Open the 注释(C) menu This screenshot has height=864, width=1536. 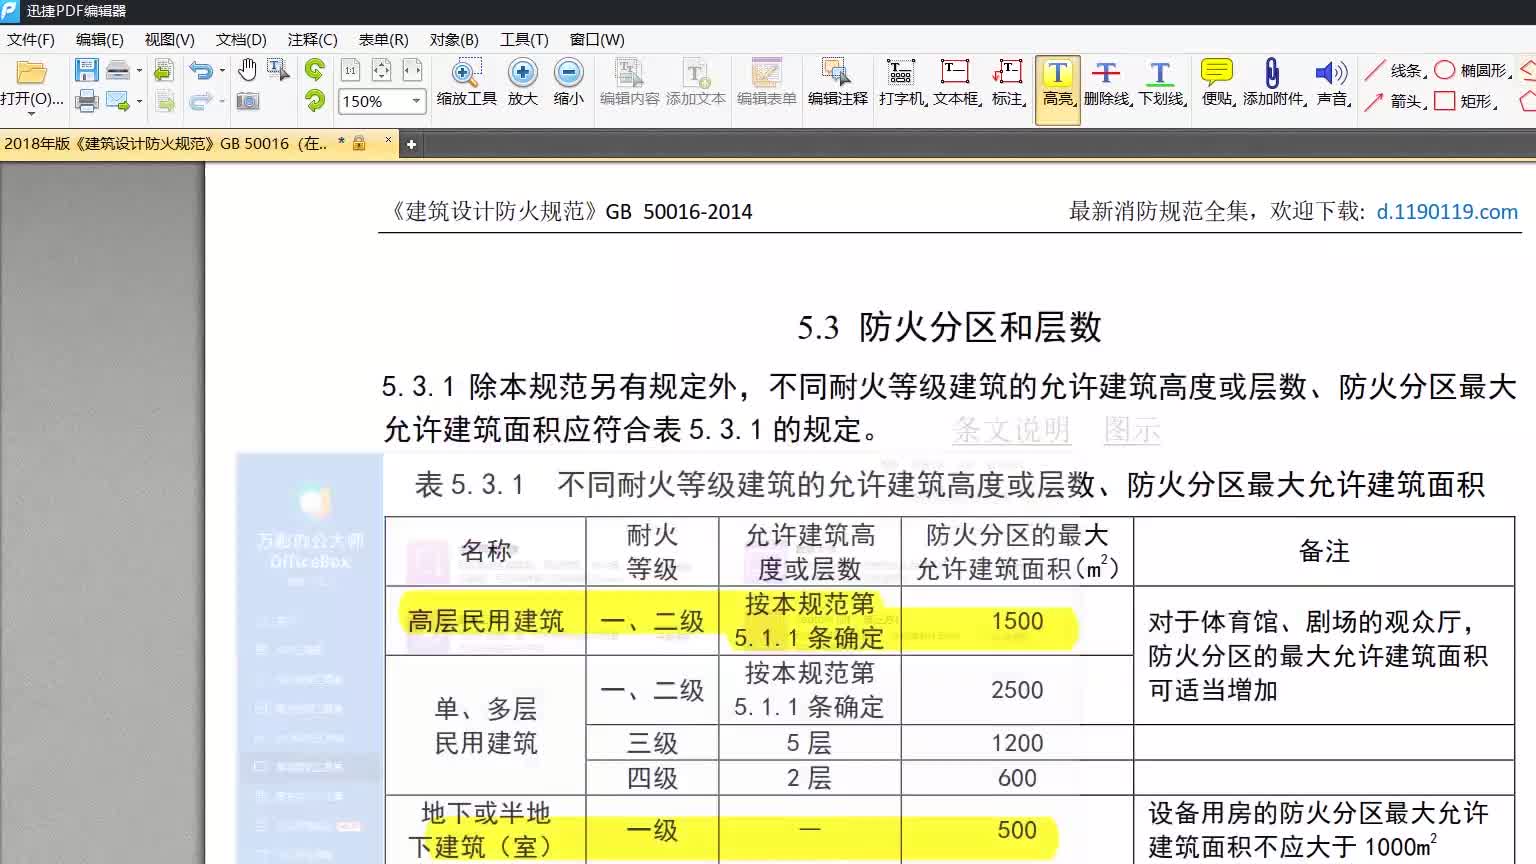pyautogui.click(x=312, y=39)
